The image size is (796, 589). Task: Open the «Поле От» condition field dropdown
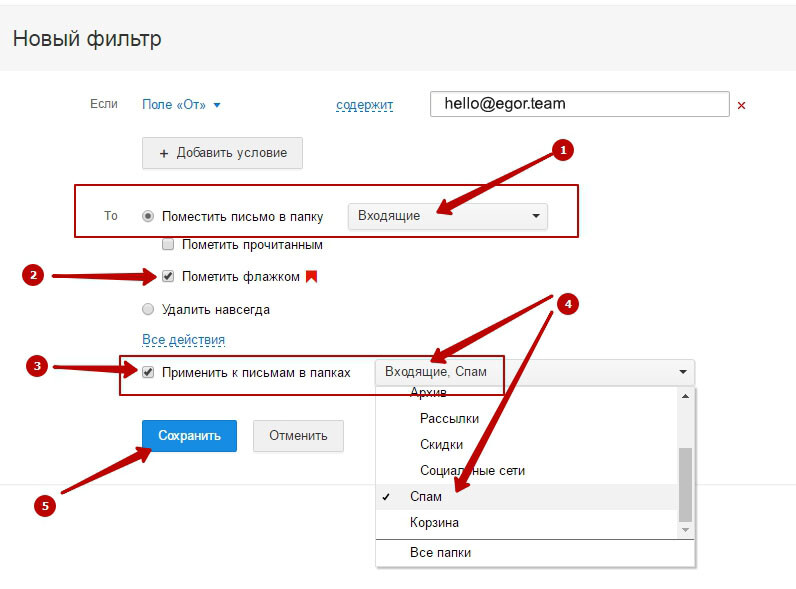pos(181,105)
